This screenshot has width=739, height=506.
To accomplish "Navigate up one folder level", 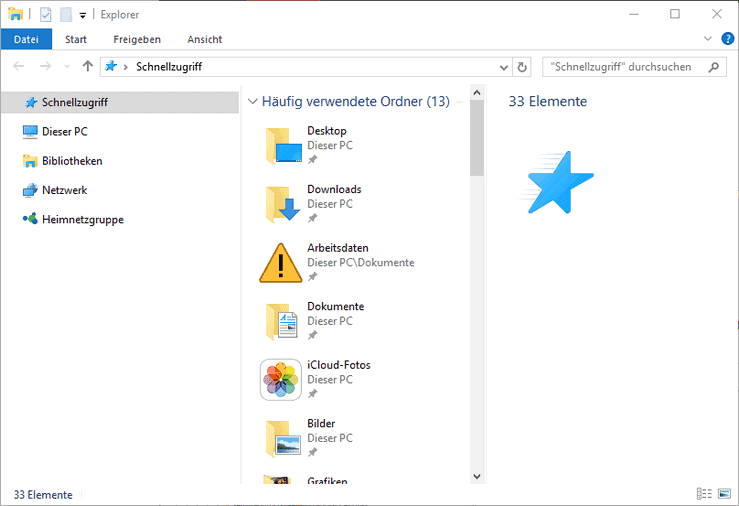I will 88,67.
